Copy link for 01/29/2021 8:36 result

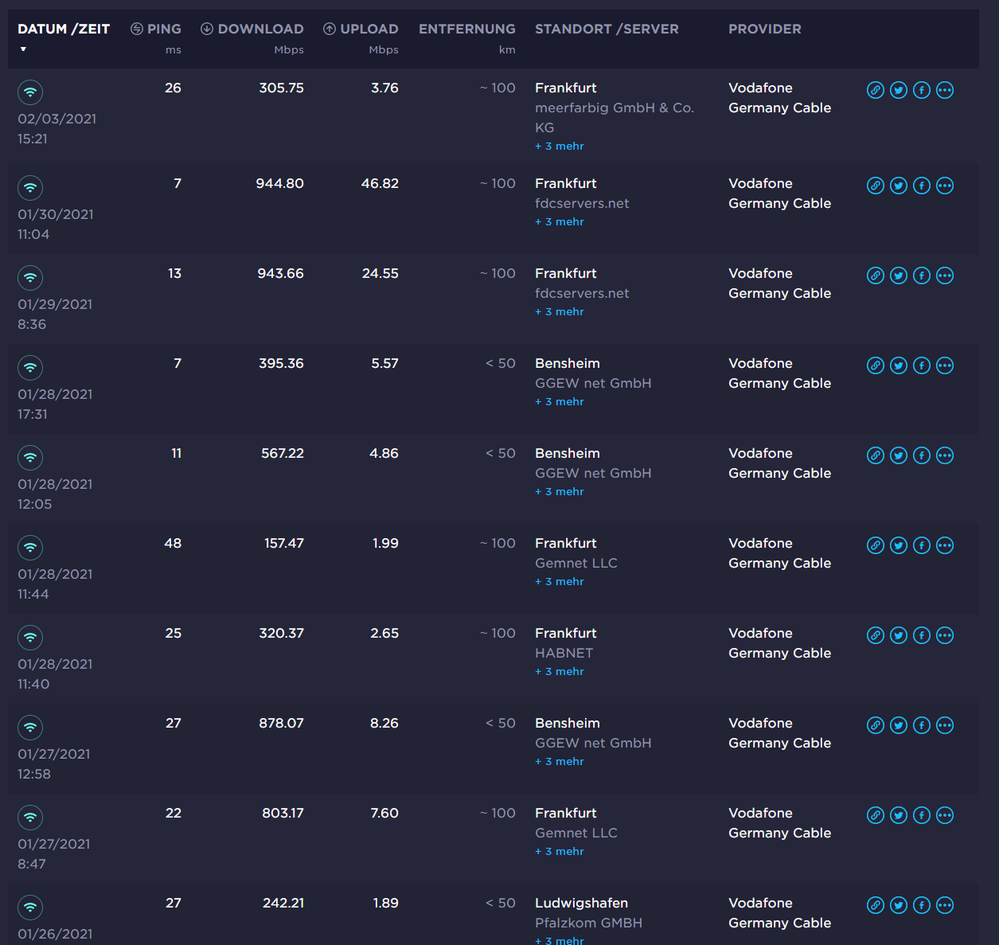pyautogui.click(x=875, y=275)
